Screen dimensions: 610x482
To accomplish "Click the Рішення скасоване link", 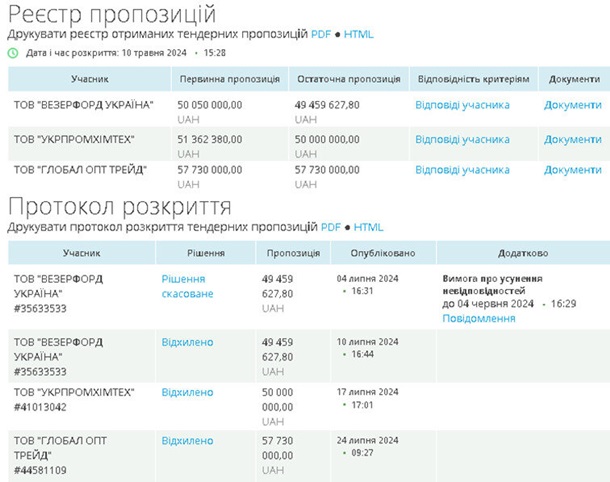I will [187, 286].
